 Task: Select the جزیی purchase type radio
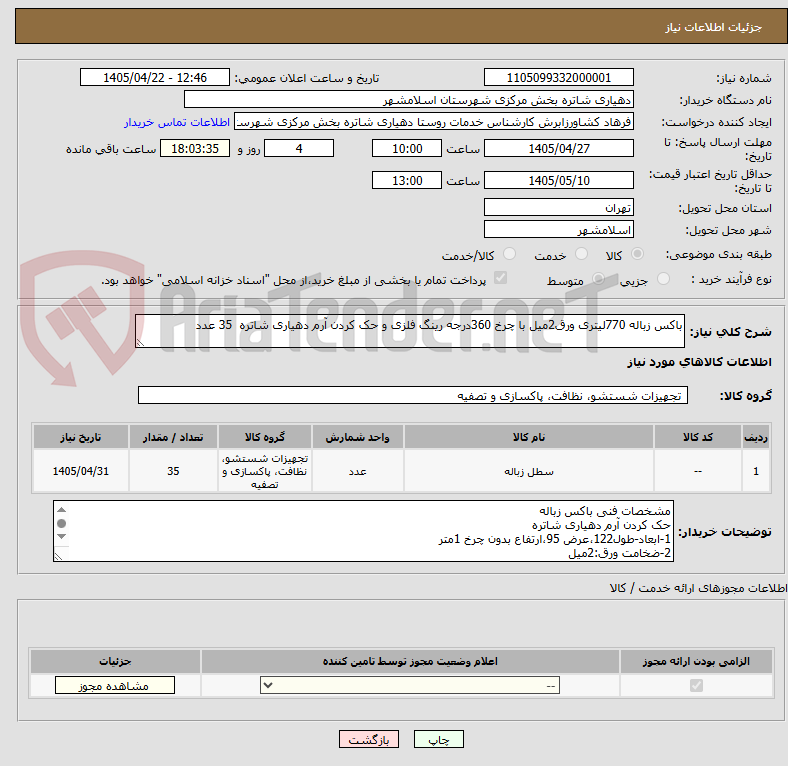[x=663, y=279]
